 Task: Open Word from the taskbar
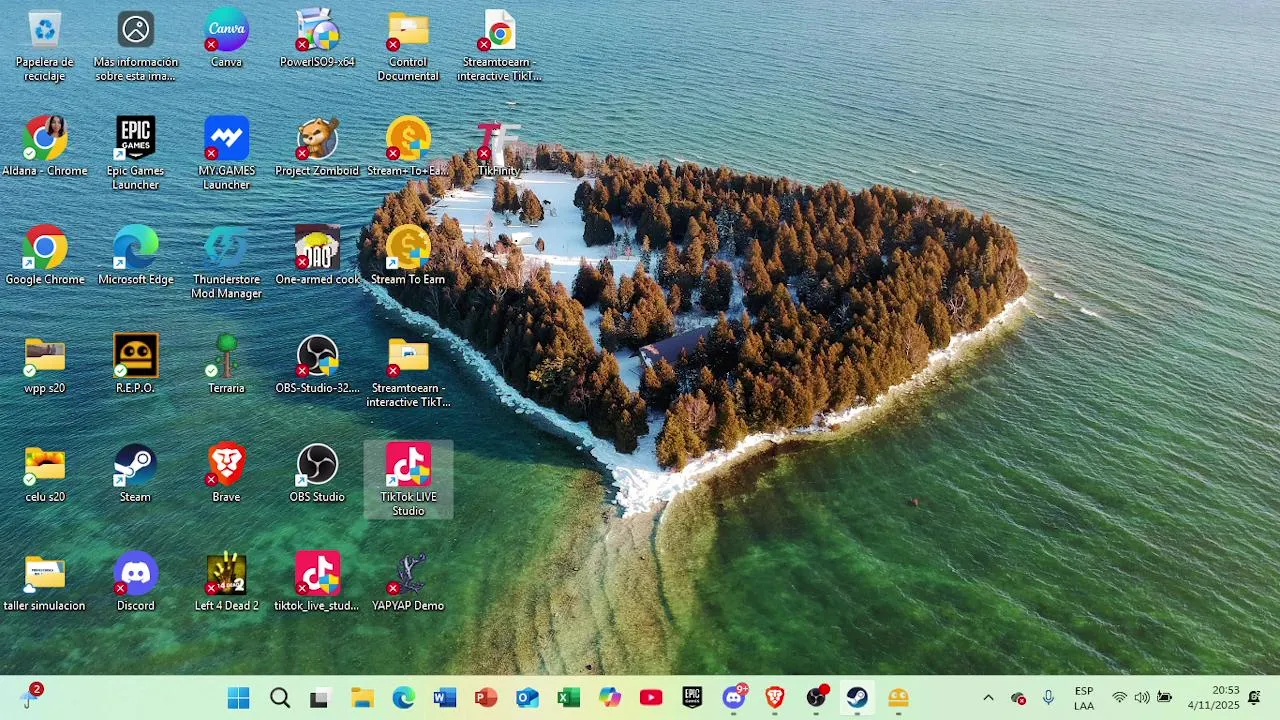coord(445,698)
